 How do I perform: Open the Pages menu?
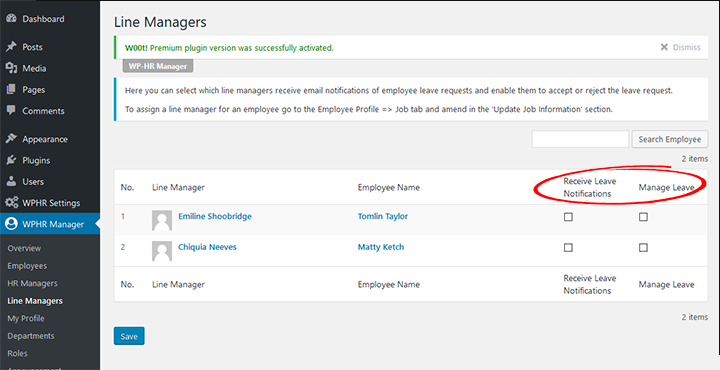(x=50, y=90)
